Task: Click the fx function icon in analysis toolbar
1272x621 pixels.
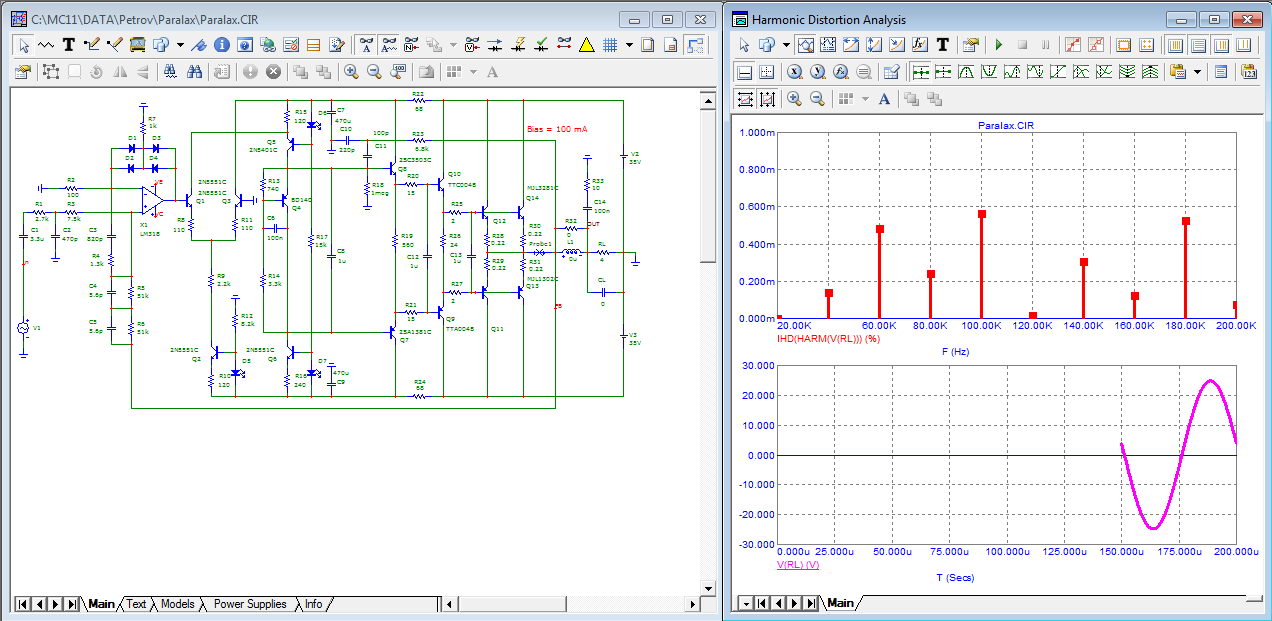Action: [919, 45]
